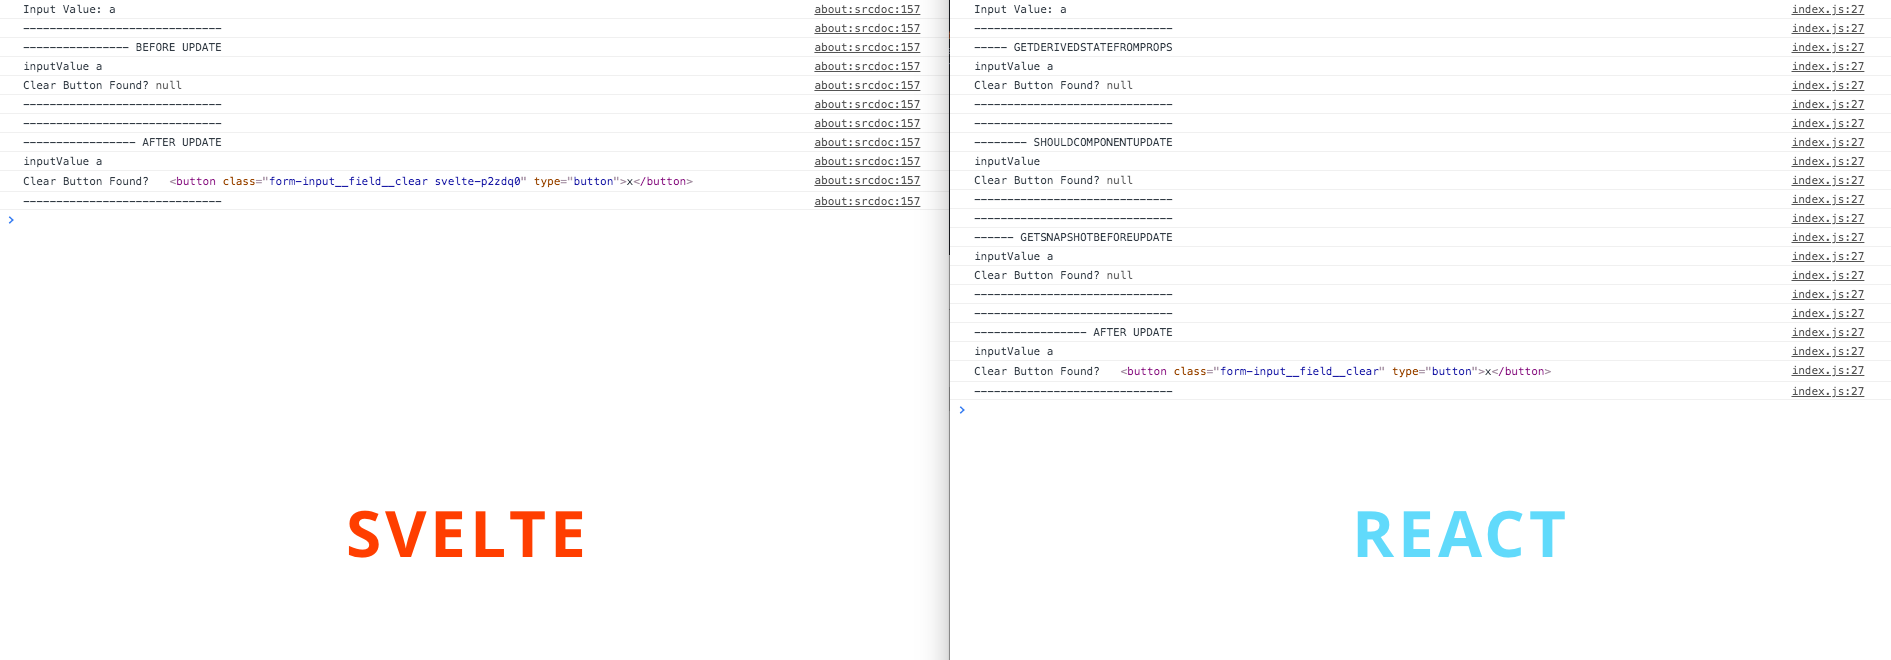Open index.js:27 link beside React "Input Value: a"
Image resolution: width=1891 pixels, height=660 pixels.
pyautogui.click(x=1827, y=9)
